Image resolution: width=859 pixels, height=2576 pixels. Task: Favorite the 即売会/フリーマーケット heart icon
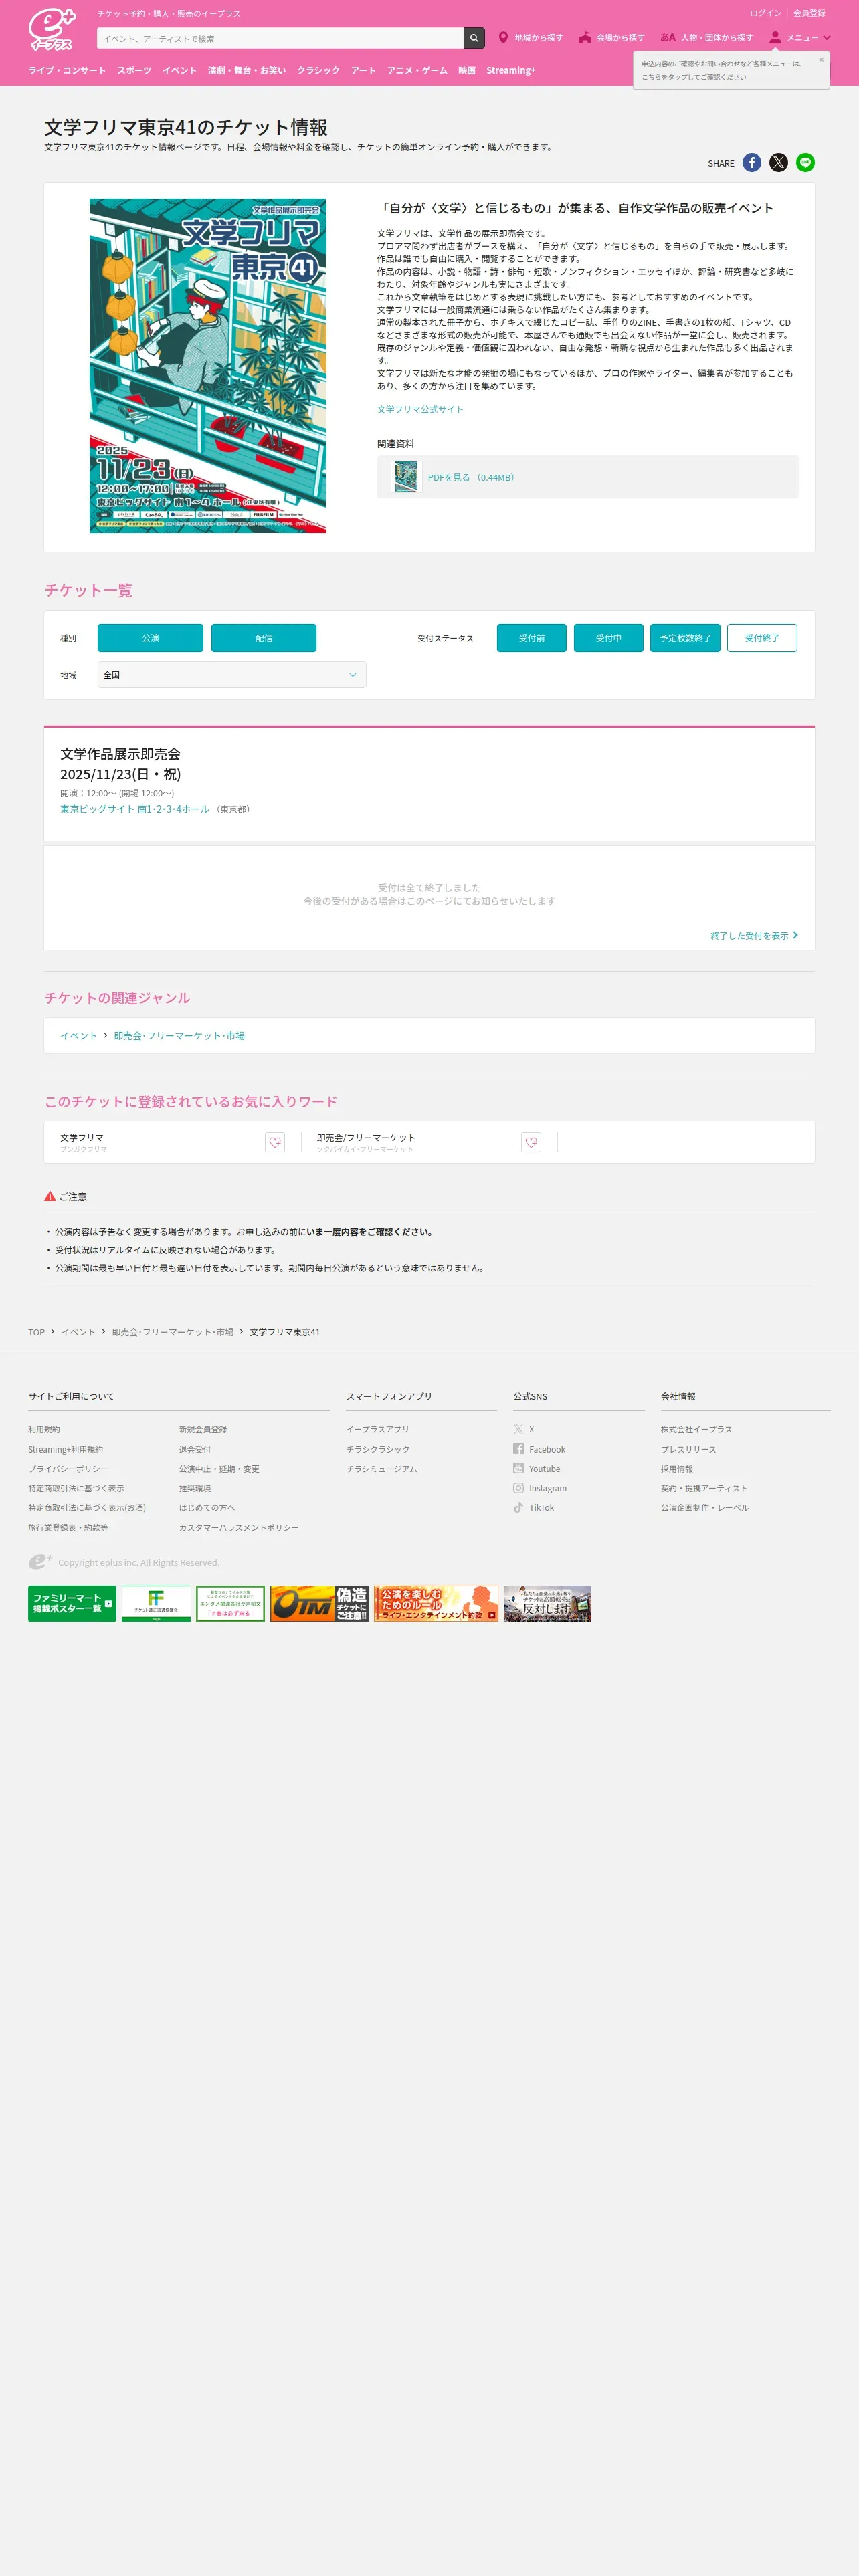click(531, 1142)
